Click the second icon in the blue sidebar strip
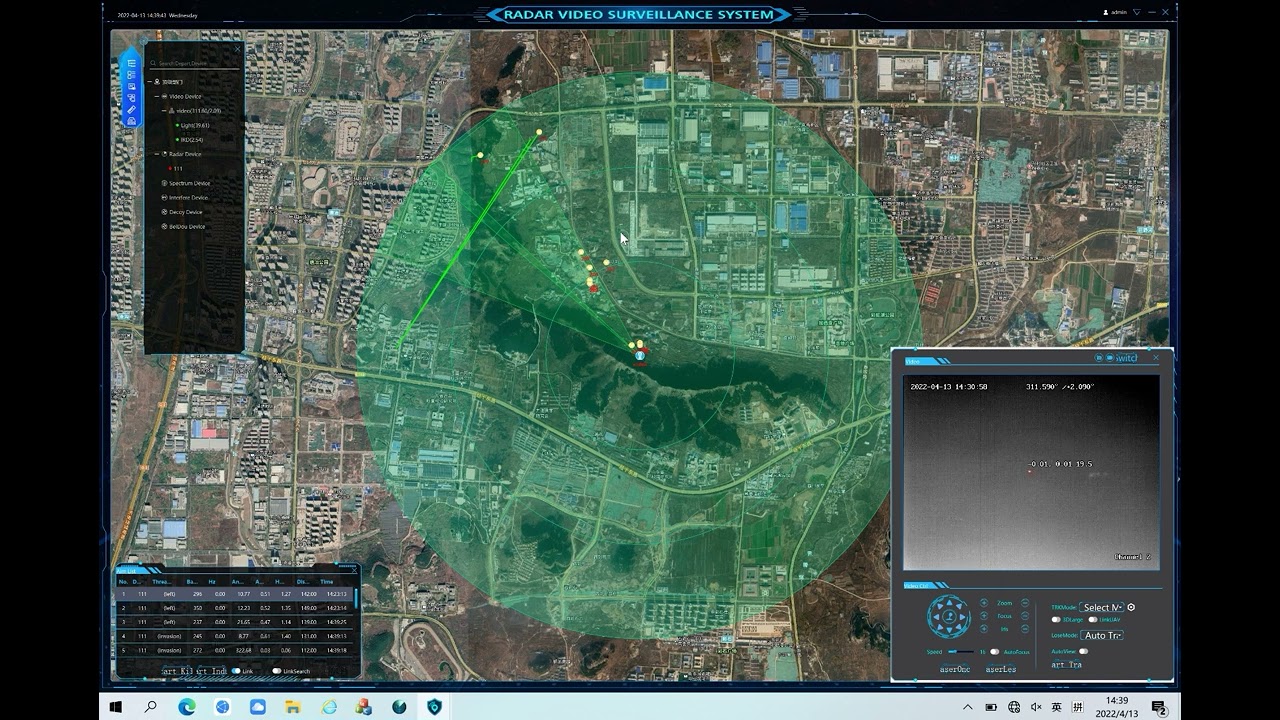 click(x=131, y=75)
